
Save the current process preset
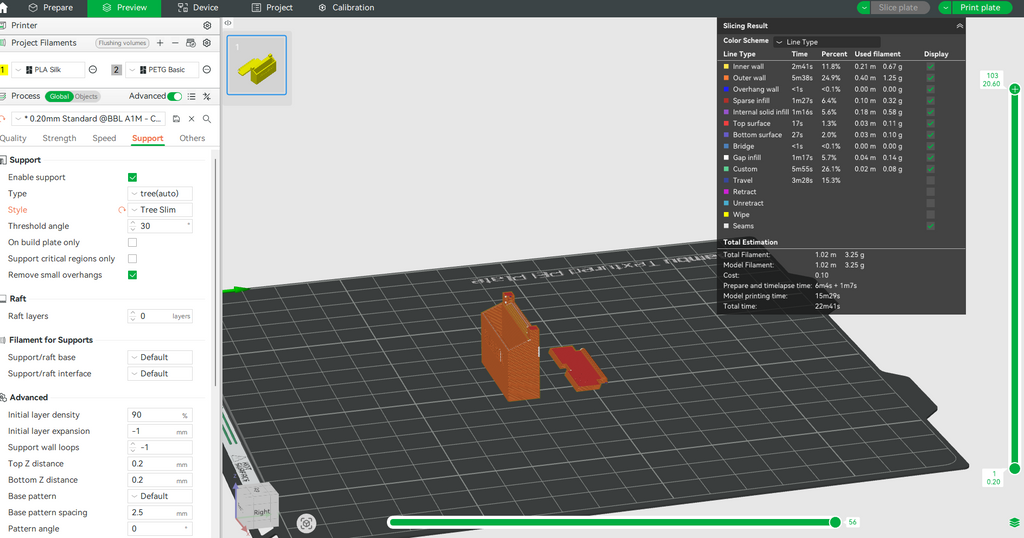pyautogui.click(x=176, y=118)
